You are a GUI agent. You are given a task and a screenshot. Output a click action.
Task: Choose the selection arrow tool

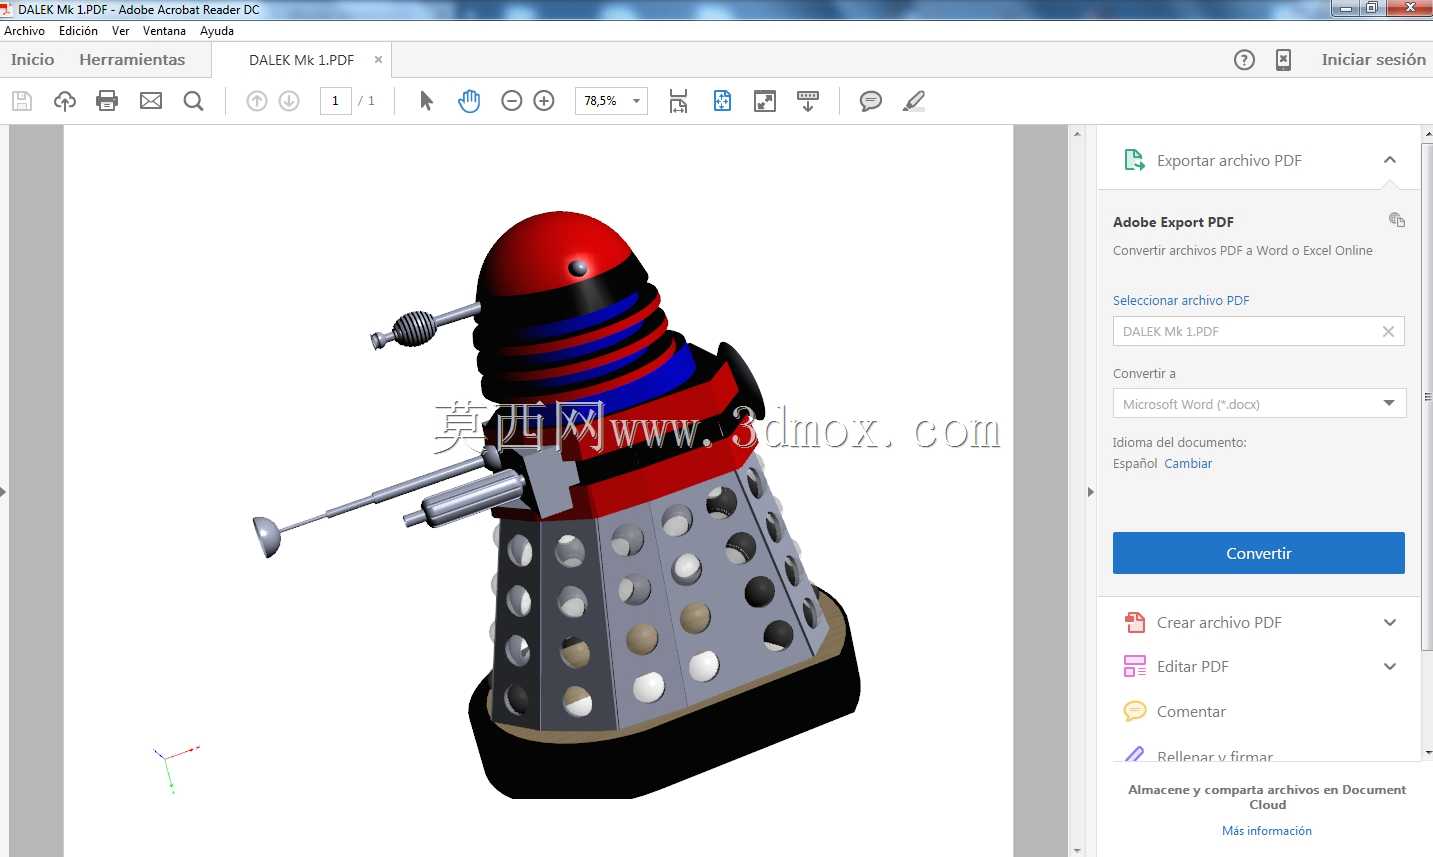tap(427, 101)
